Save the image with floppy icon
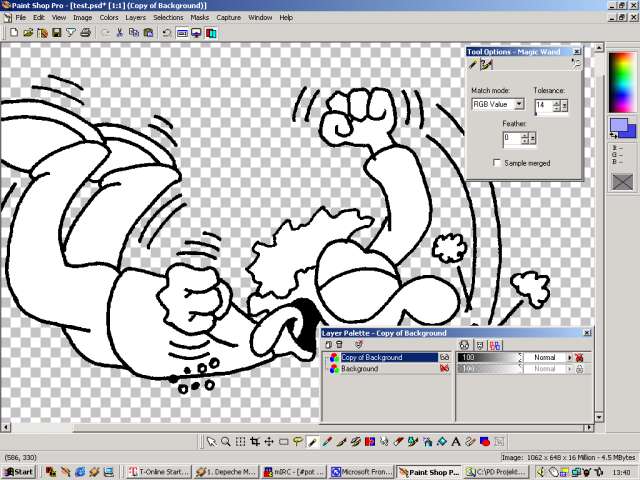 coord(56,33)
